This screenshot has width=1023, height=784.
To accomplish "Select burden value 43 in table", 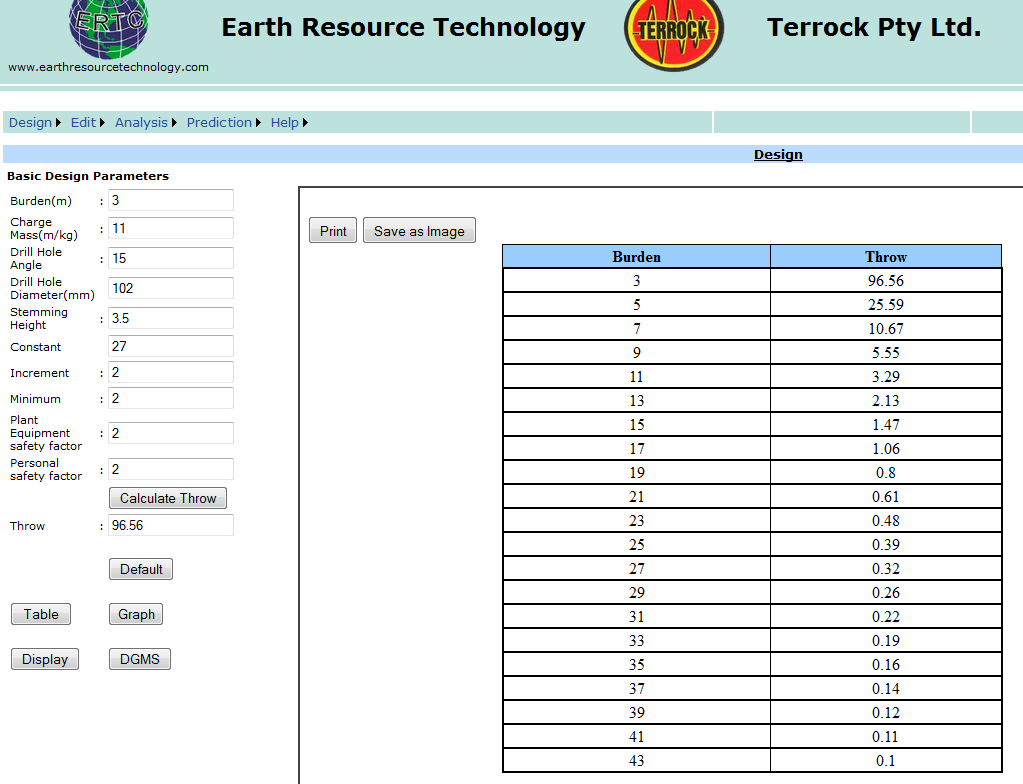I will point(636,761).
